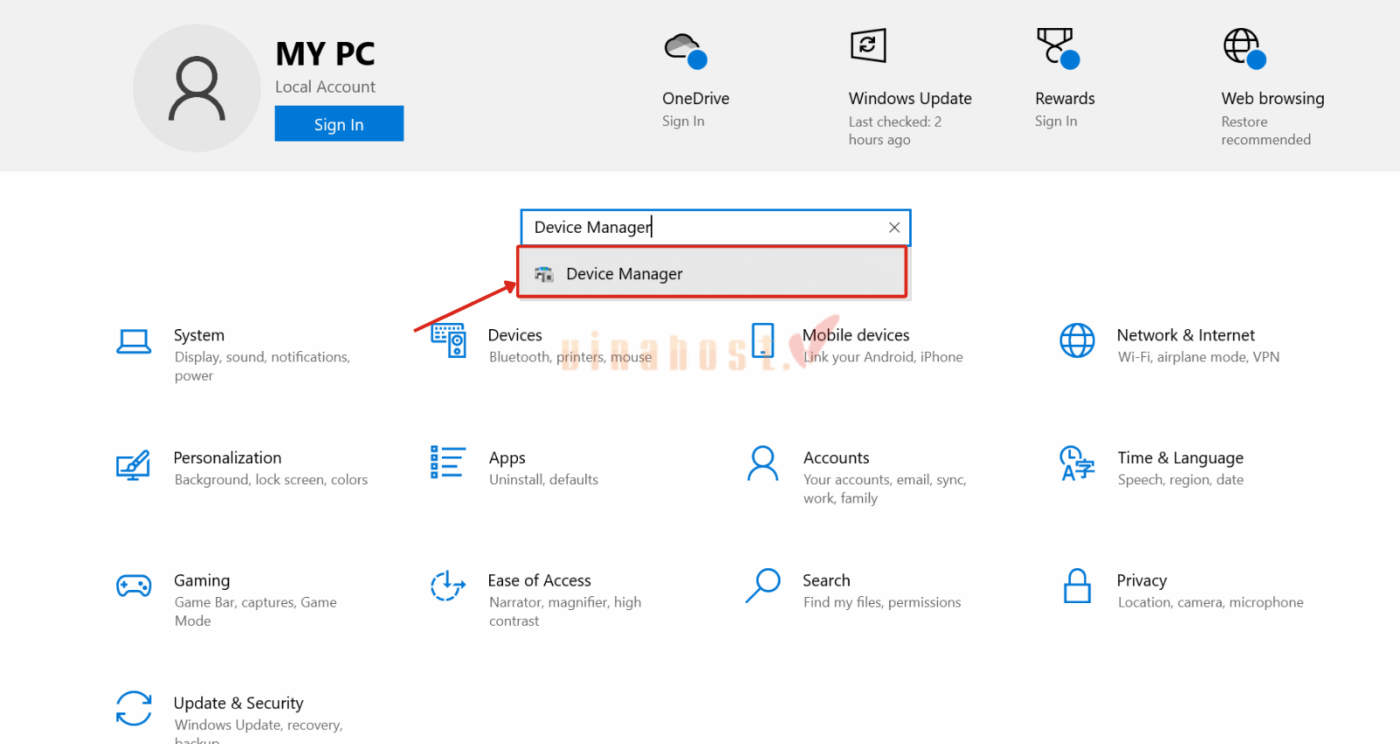This screenshot has width=1400, height=744.
Task: Click inside the Device Manager search field
Action: [715, 228]
